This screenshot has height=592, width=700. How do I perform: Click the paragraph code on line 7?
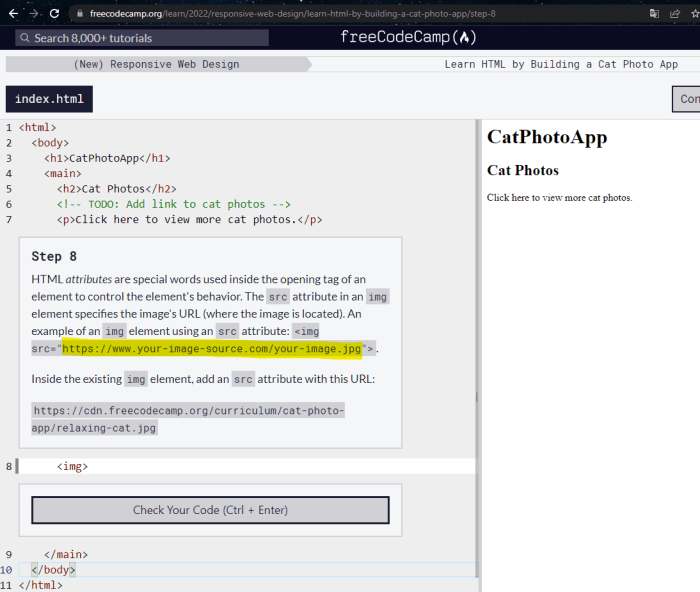click(x=189, y=220)
